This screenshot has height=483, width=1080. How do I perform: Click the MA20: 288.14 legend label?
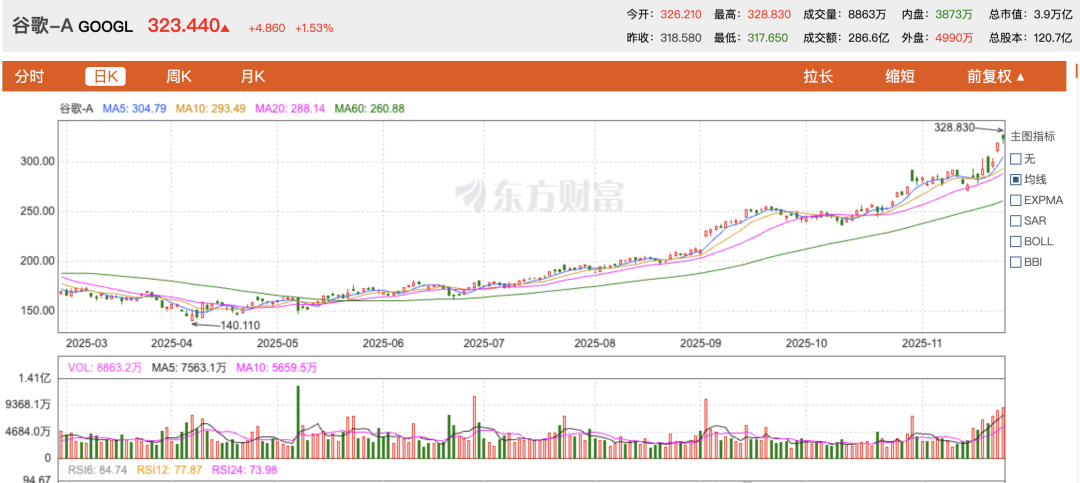point(290,108)
